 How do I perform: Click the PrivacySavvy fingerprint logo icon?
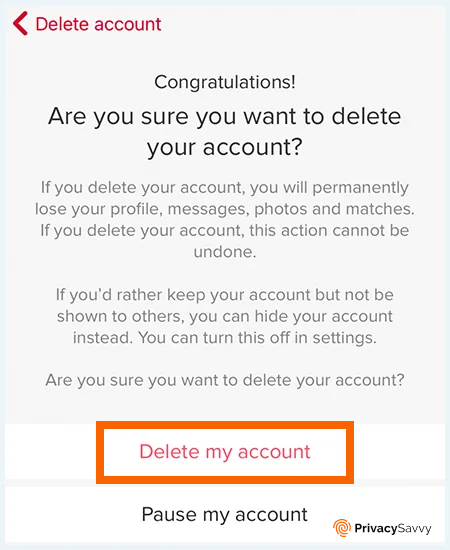point(342,528)
